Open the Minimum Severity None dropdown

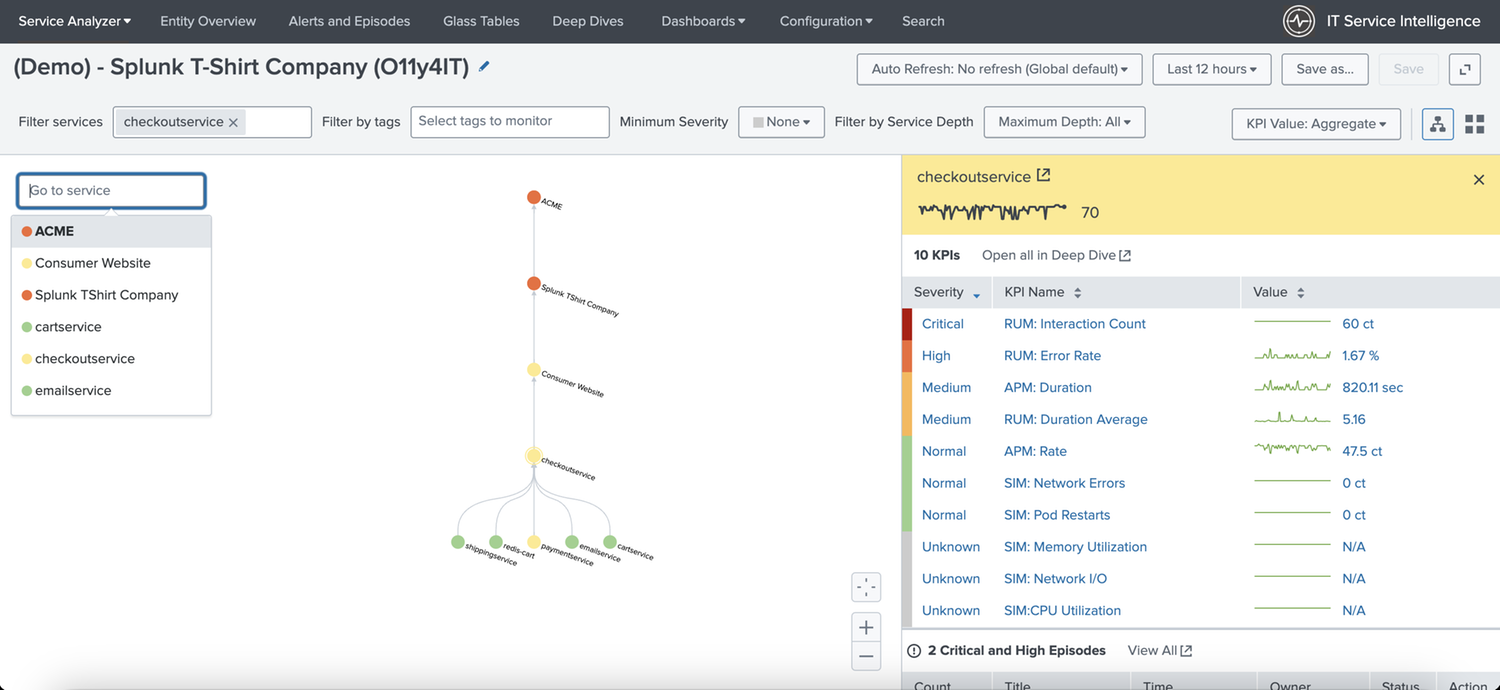pyautogui.click(x=781, y=122)
